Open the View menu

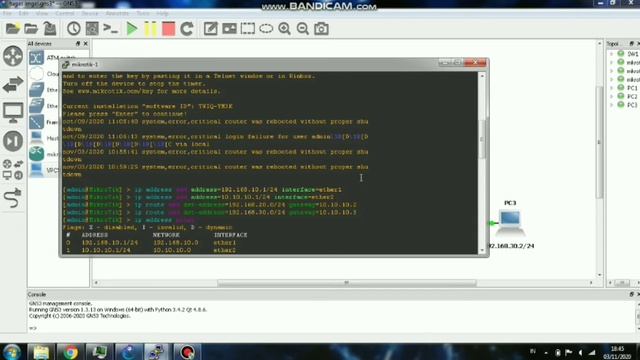pos(42,13)
